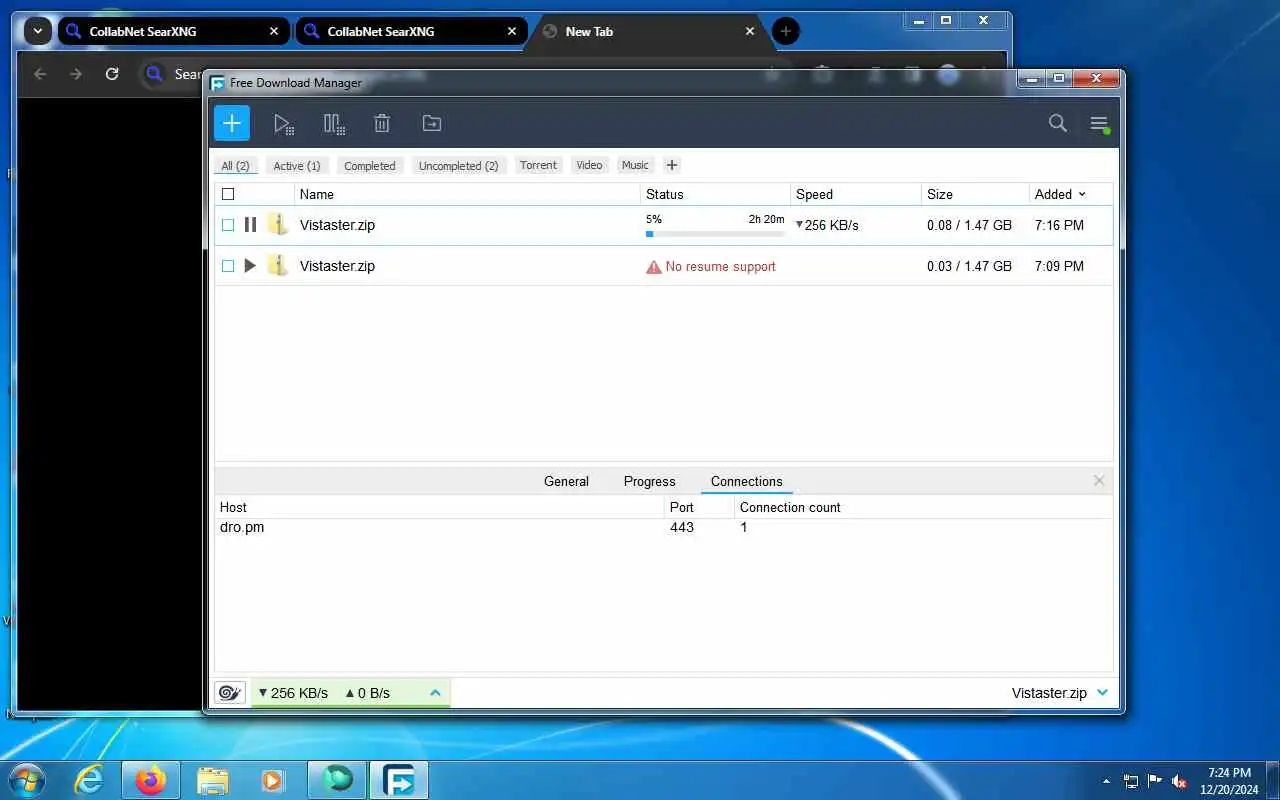Toggle sort order on the Added column
This screenshot has height=800, width=1280.
[x=1070, y=194]
